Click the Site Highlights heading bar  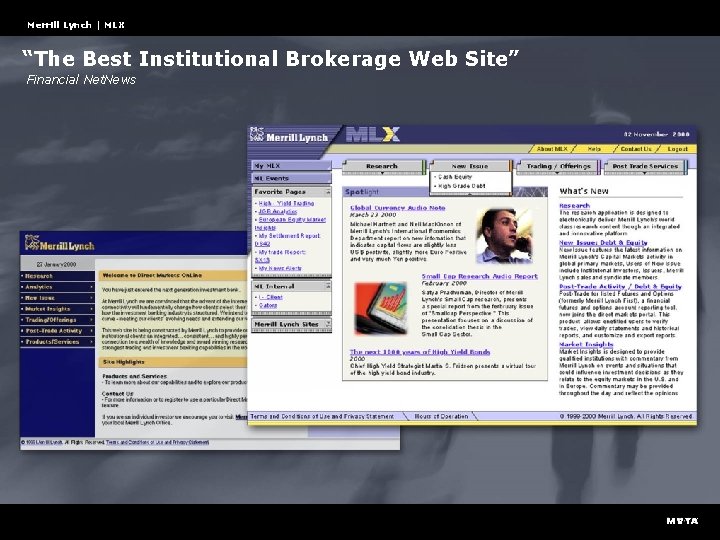[x=173, y=362]
